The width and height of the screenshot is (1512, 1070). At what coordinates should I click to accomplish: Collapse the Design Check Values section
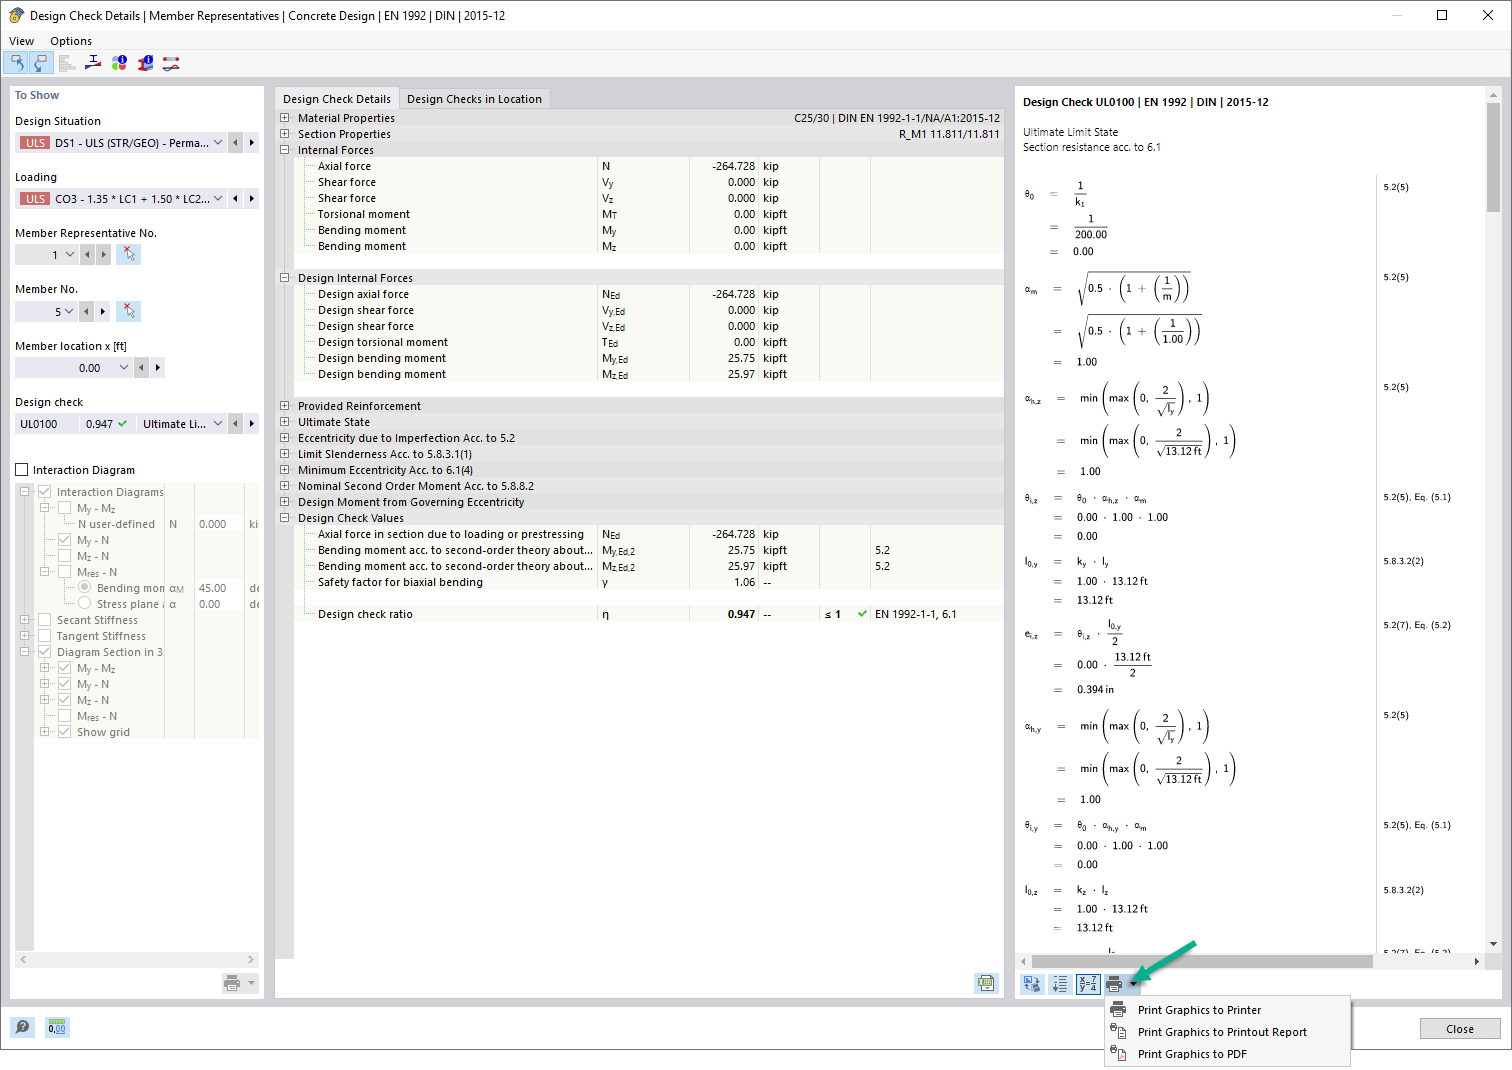pos(285,518)
